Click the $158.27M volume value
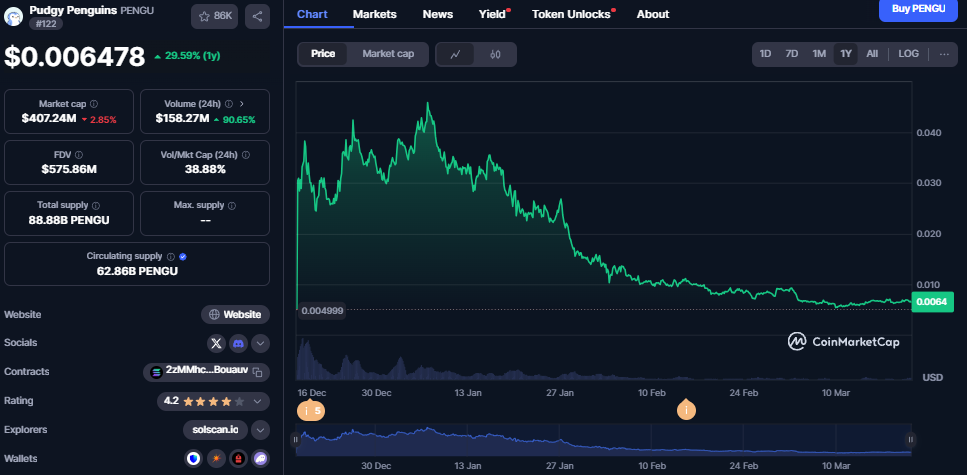 point(183,118)
